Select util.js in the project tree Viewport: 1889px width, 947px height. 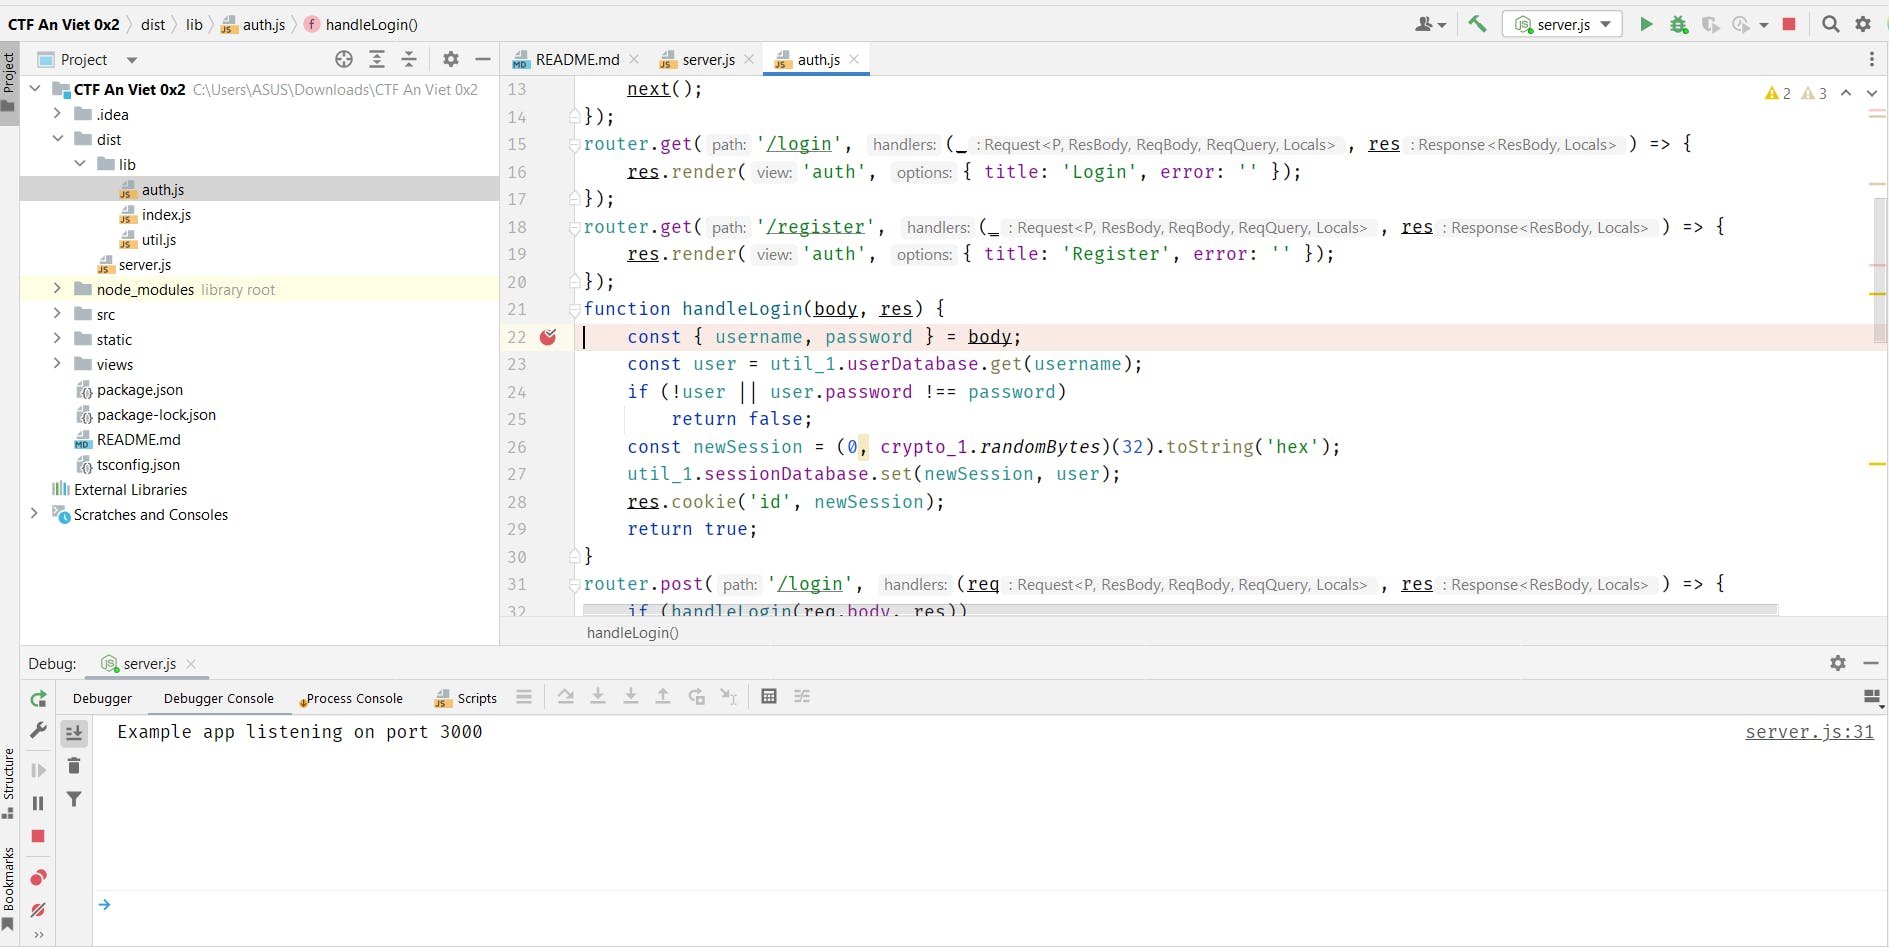159,239
